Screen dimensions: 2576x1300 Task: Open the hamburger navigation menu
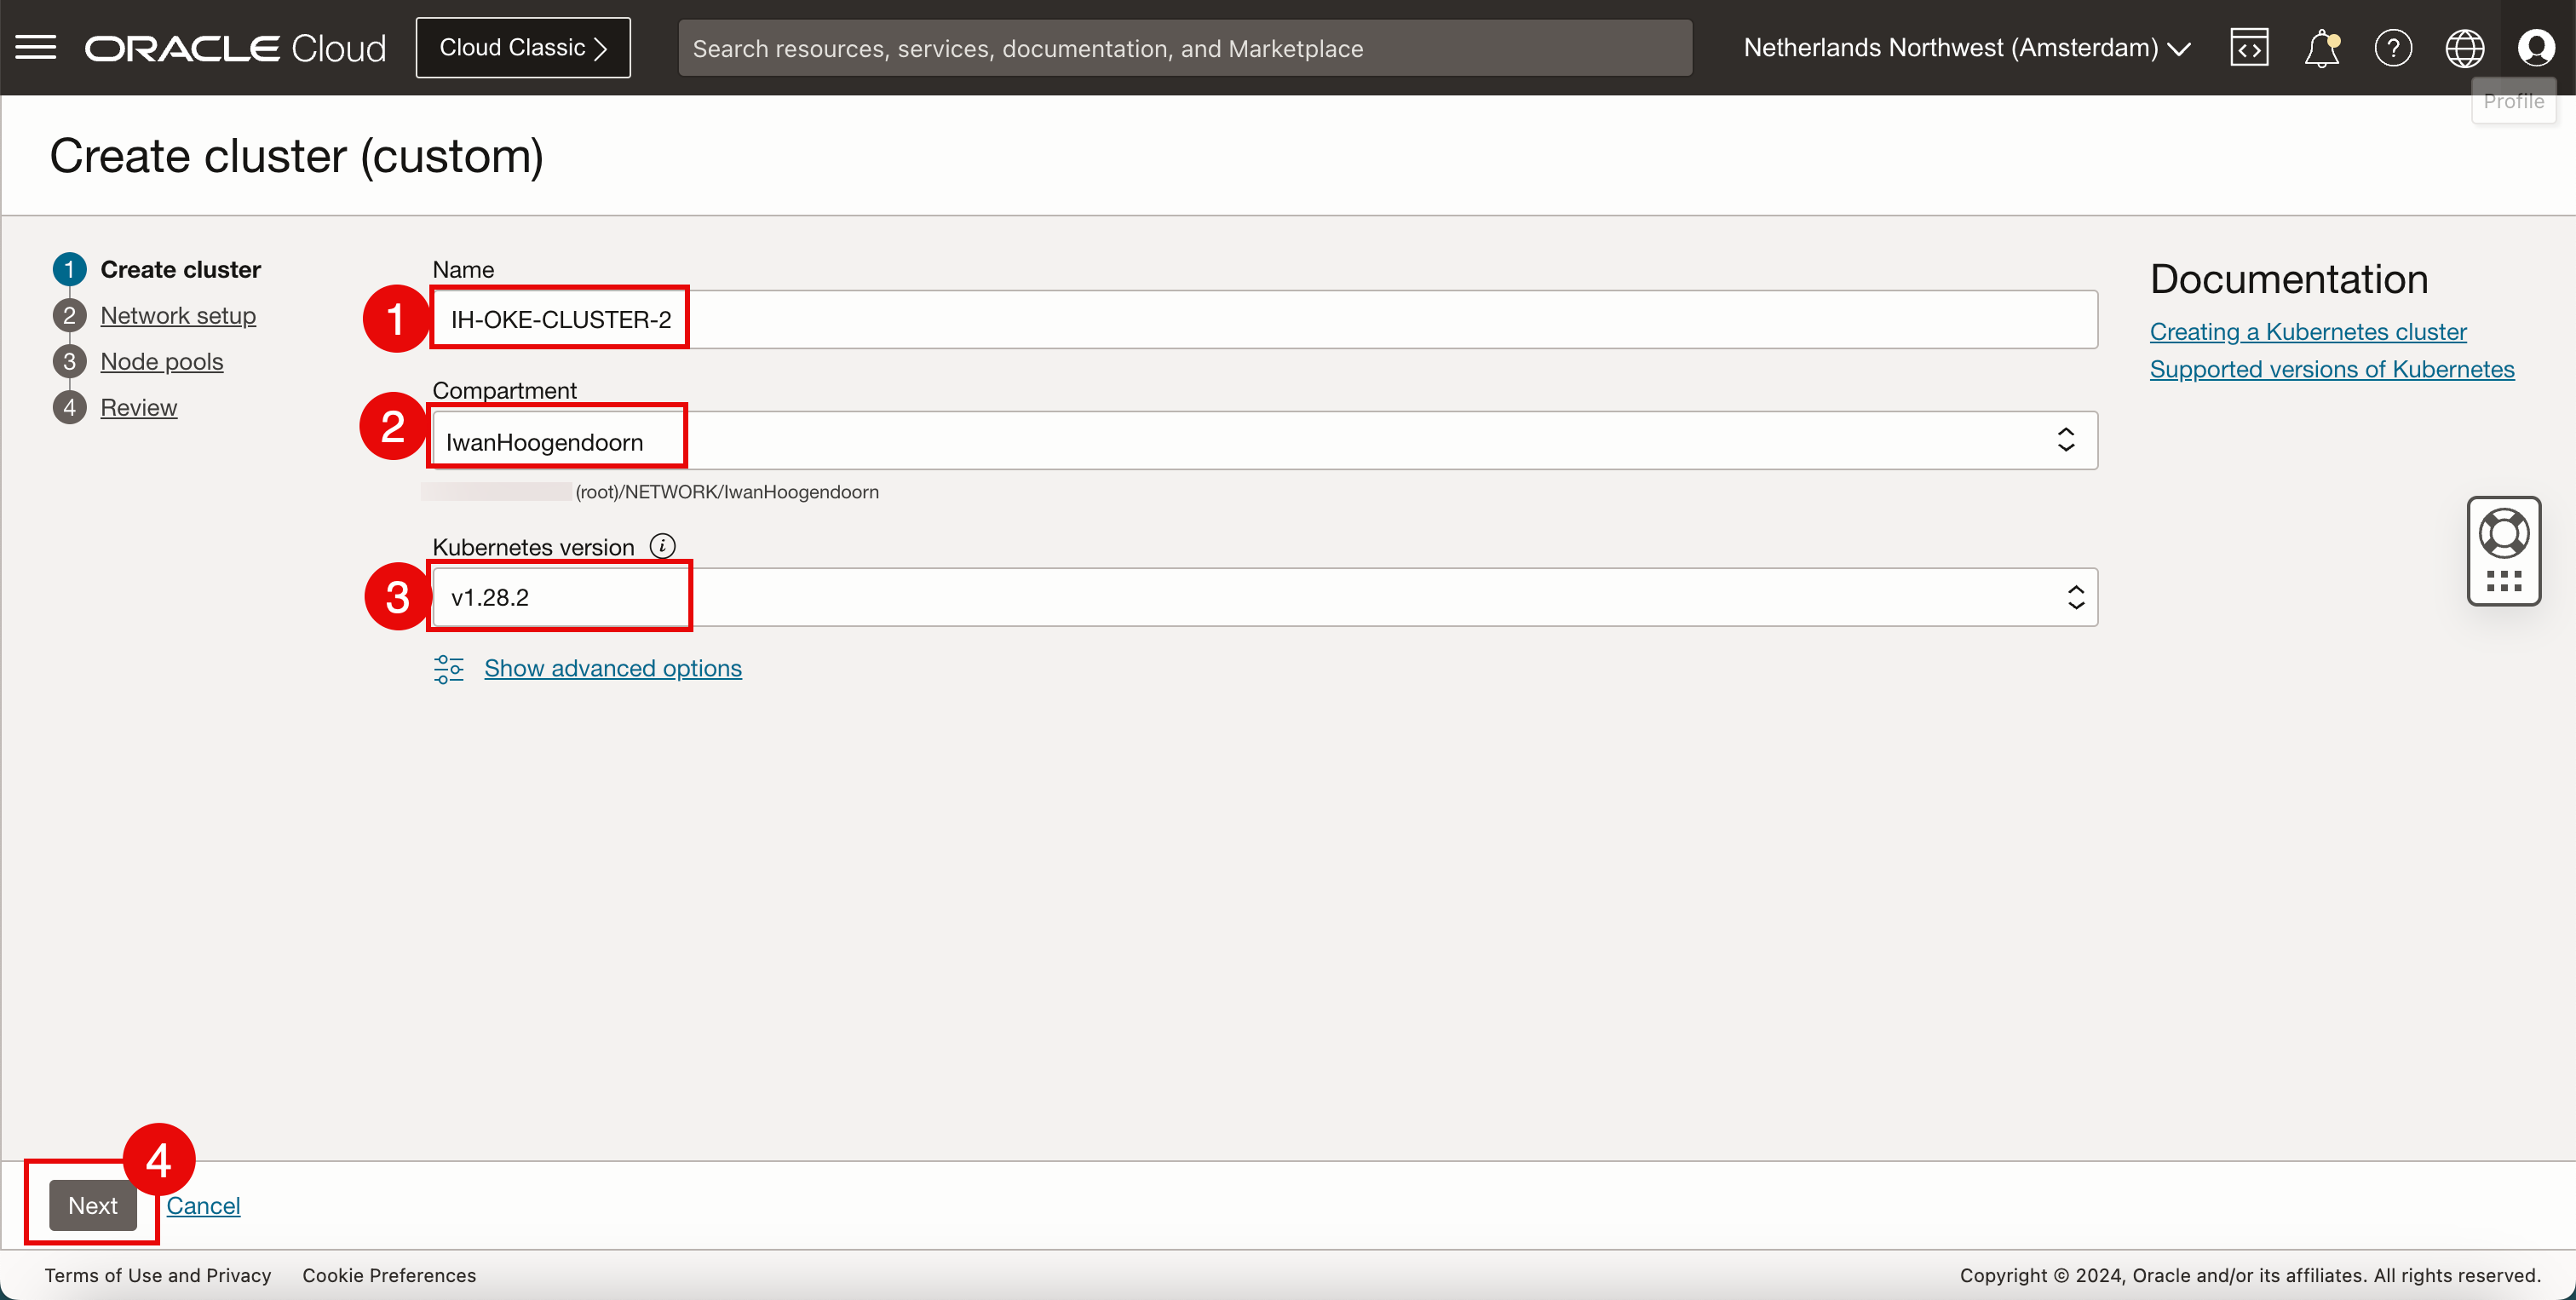point(36,47)
